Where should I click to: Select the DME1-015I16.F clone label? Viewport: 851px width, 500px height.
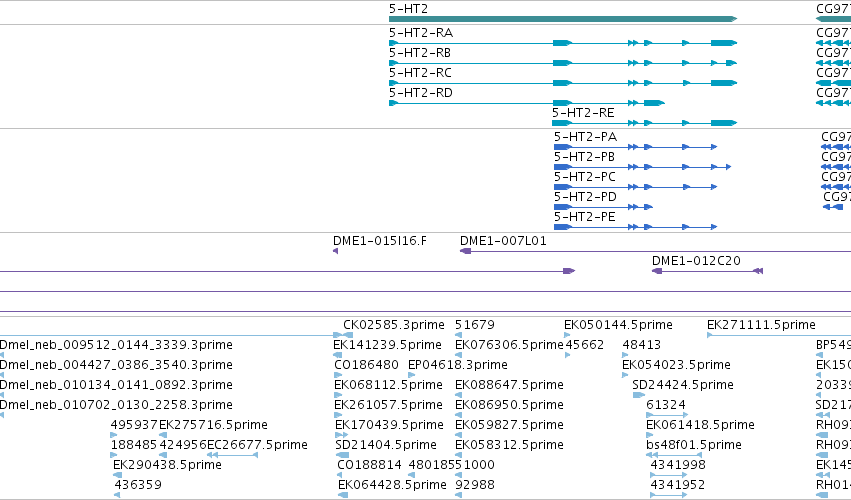(380, 241)
